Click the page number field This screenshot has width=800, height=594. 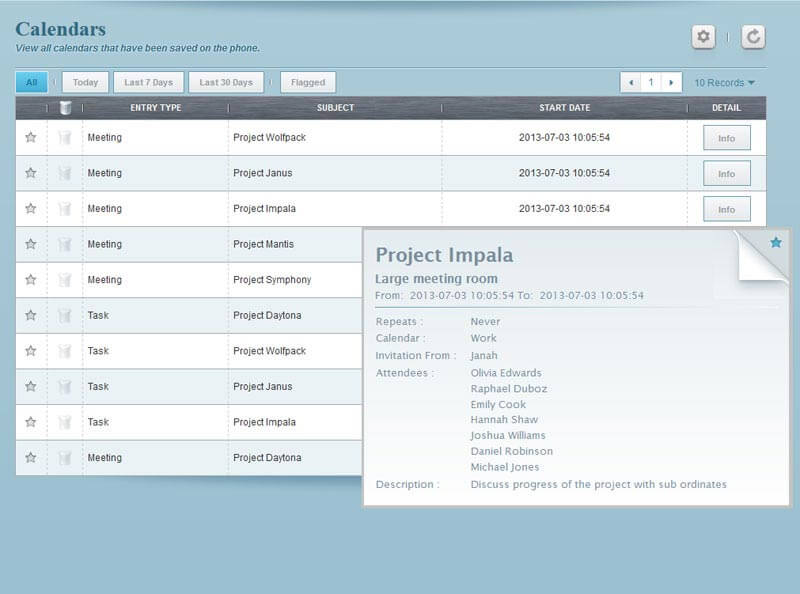point(651,82)
